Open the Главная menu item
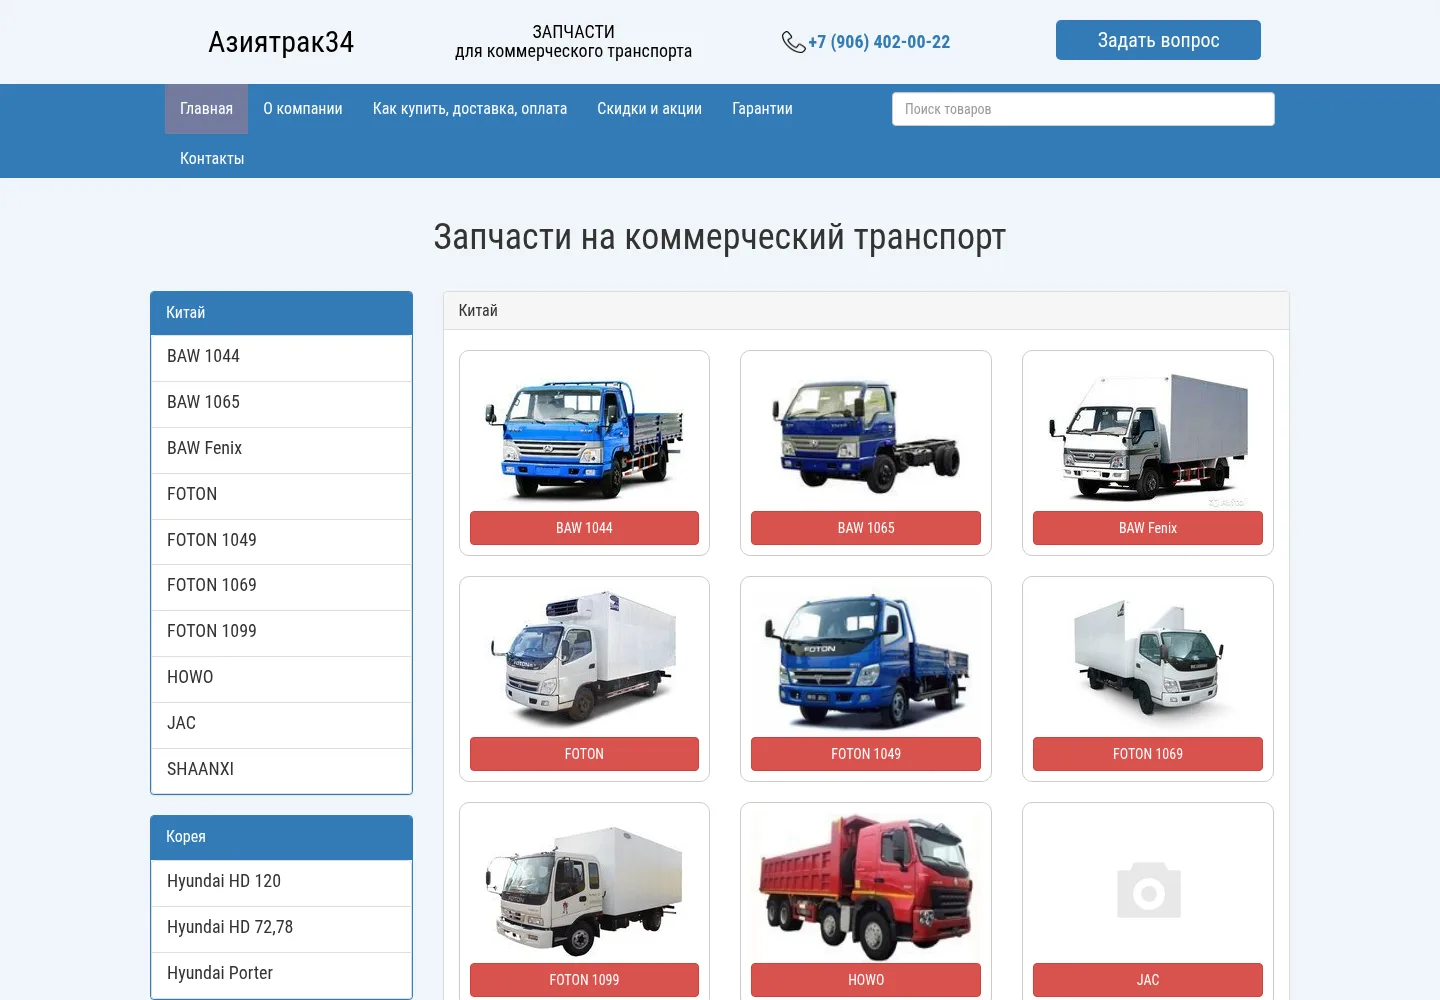Screen dimensions: 1440x1000 click(206, 109)
